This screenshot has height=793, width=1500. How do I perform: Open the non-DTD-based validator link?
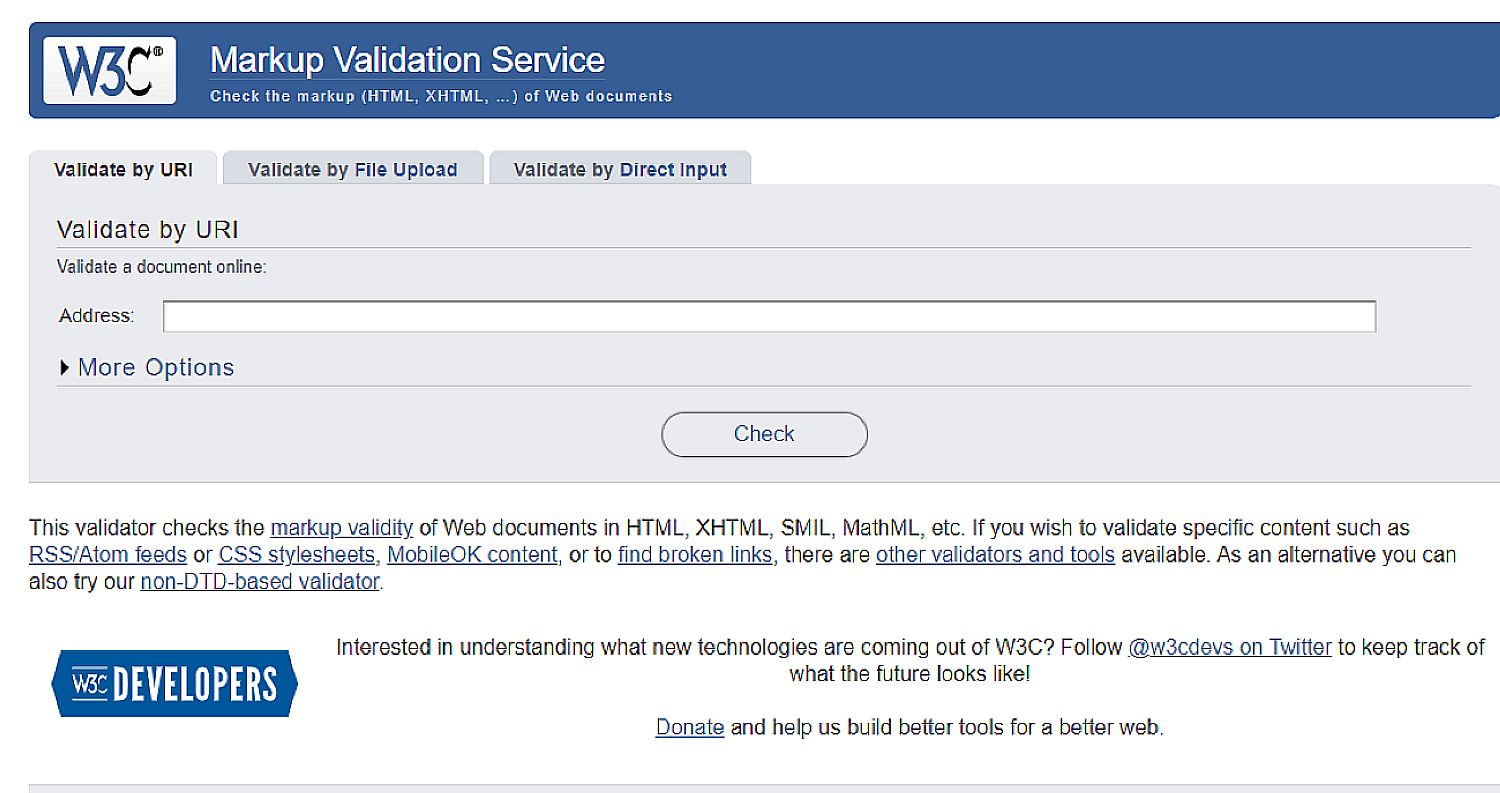click(260, 581)
